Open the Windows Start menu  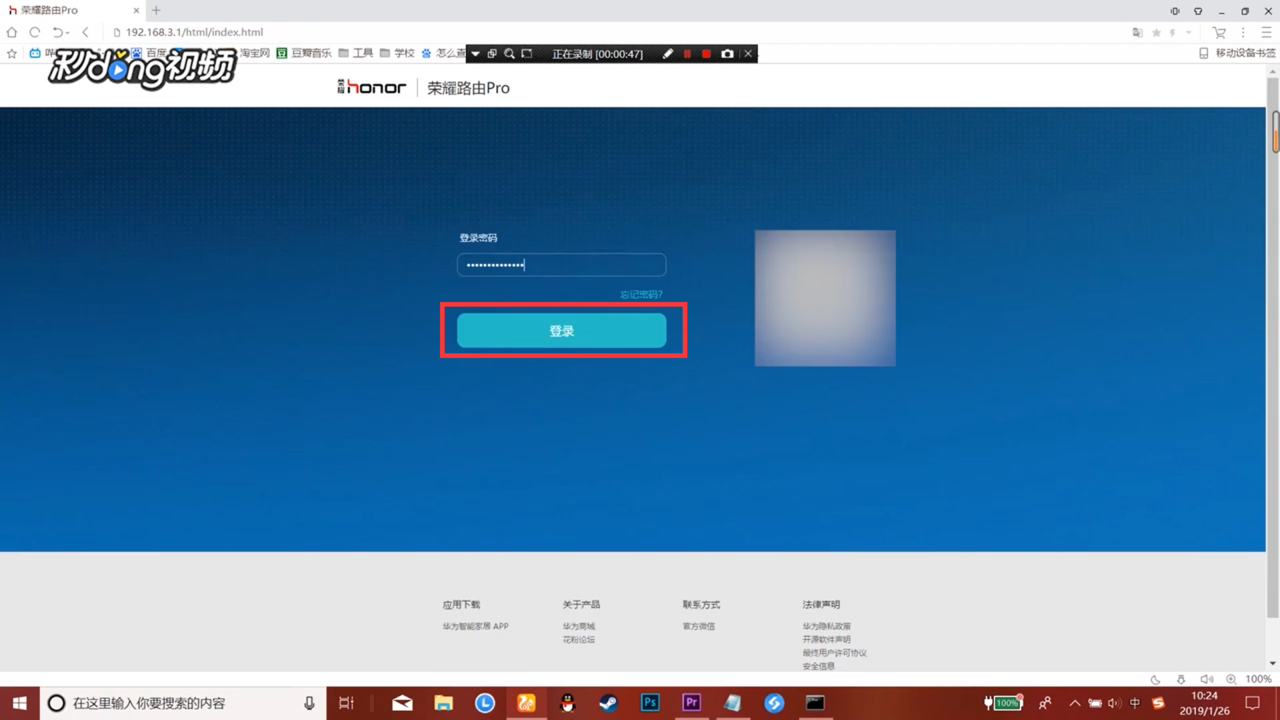(19, 703)
